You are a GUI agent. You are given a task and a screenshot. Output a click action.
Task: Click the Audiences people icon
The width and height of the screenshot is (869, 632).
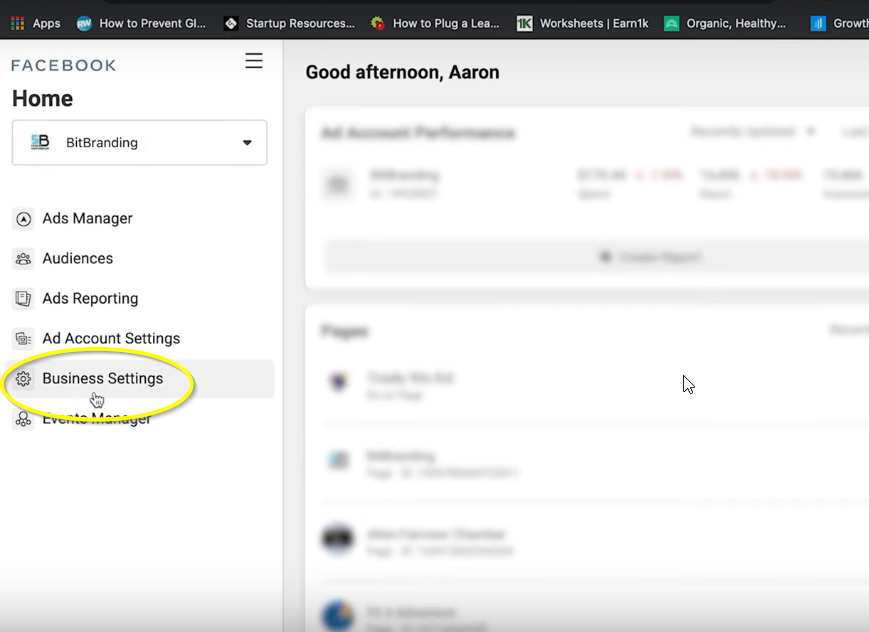[23, 259]
